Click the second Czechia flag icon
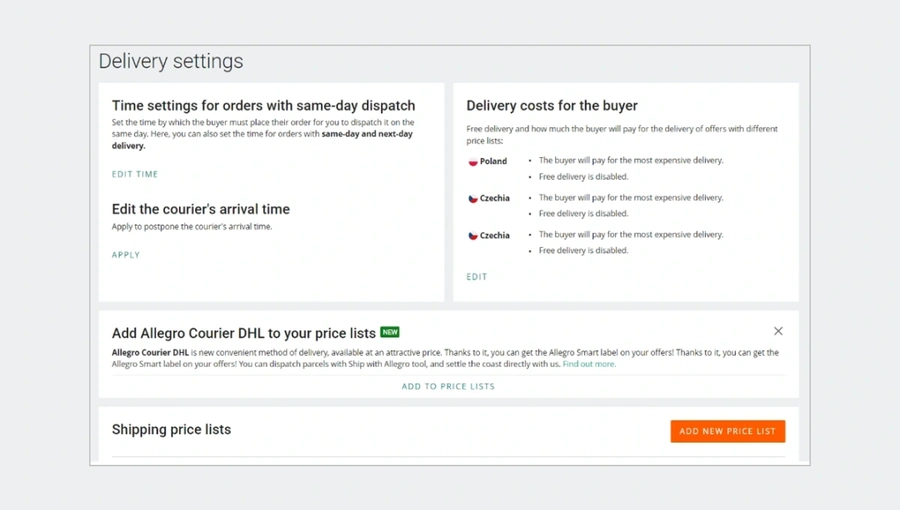Screen dimensions: 900x510 (473, 236)
